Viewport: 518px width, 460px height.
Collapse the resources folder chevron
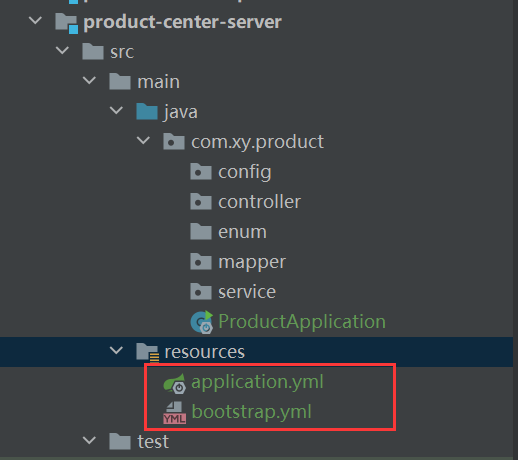pyautogui.click(x=116, y=350)
